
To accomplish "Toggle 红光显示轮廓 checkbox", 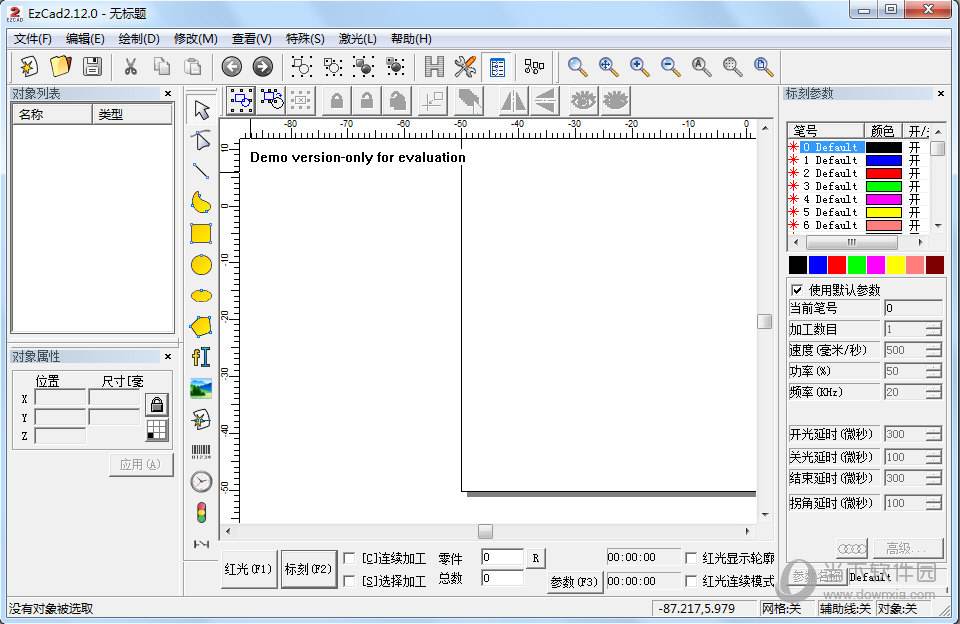I will click(691, 558).
